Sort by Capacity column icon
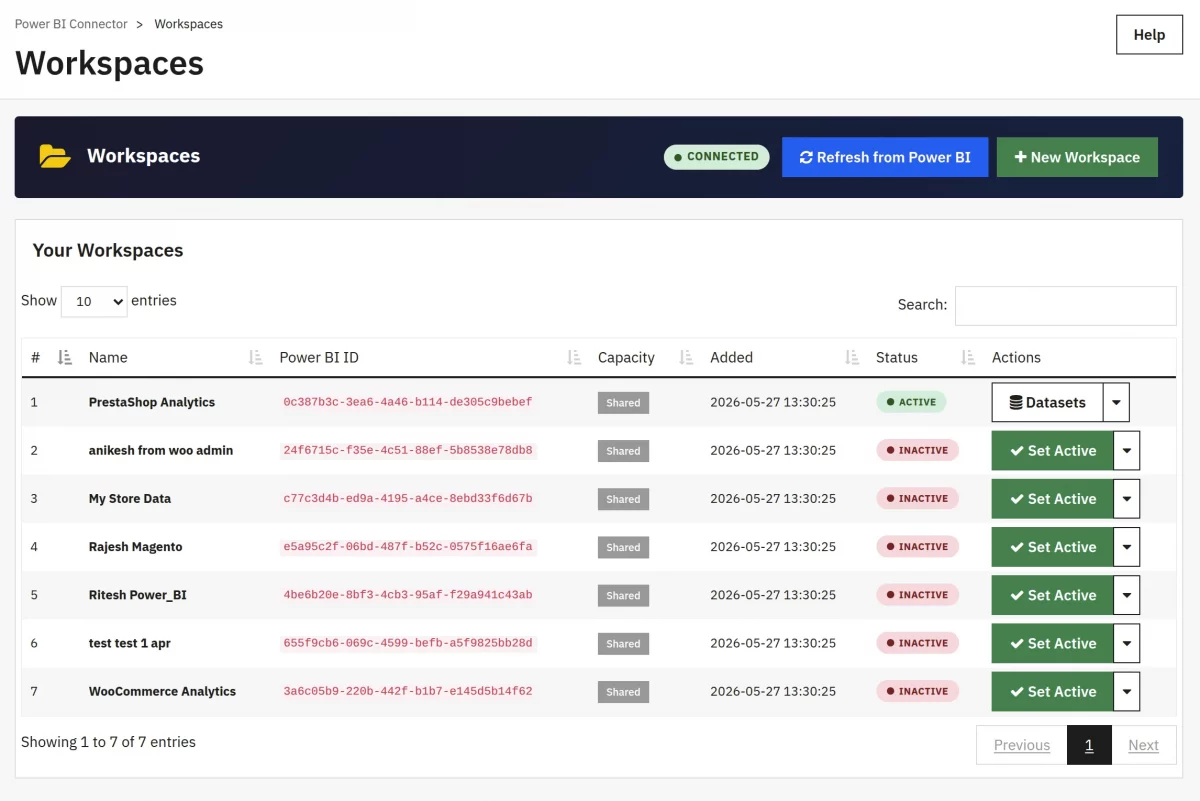 (x=686, y=357)
